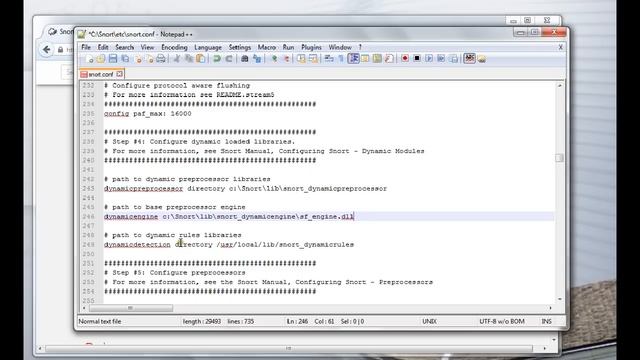Click the Print toolbar icon
640x360 pixels.
(161, 59)
